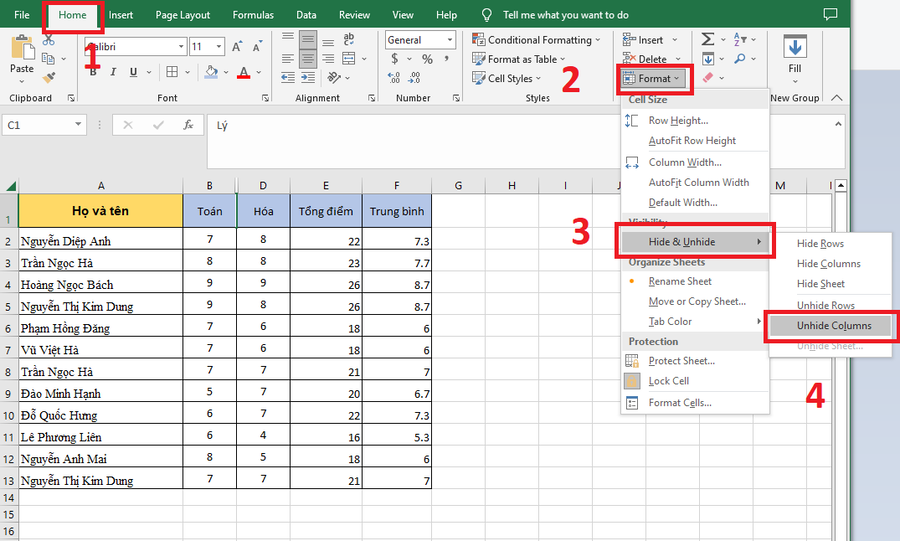Apply the Fill Color bucket
The image size is (900, 541).
tap(211, 72)
